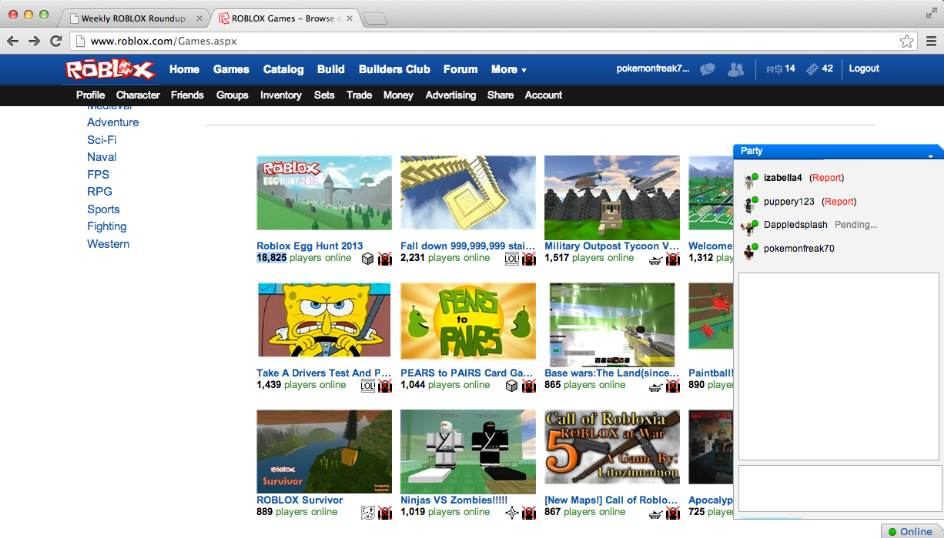
Task: Open the messages chat bubble icon
Action: [x=707, y=69]
